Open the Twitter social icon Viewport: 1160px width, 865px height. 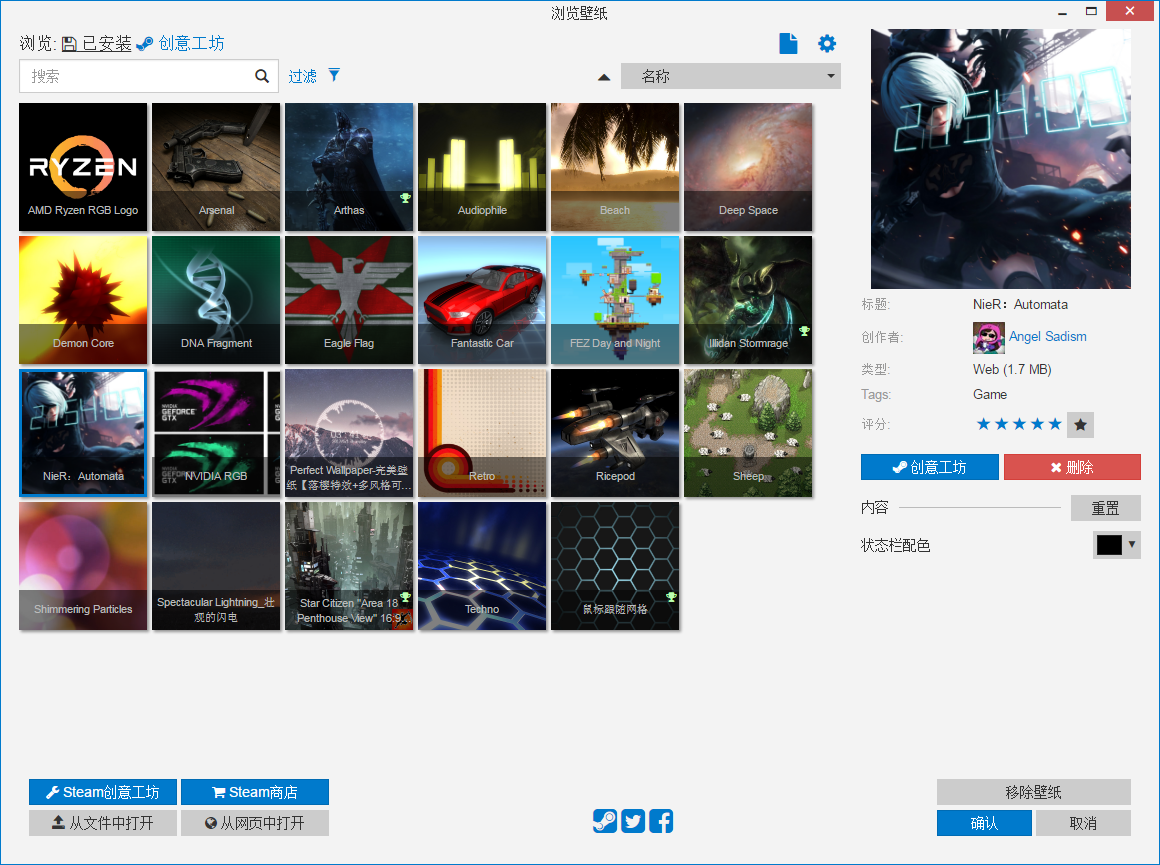[x=633, y=821]
